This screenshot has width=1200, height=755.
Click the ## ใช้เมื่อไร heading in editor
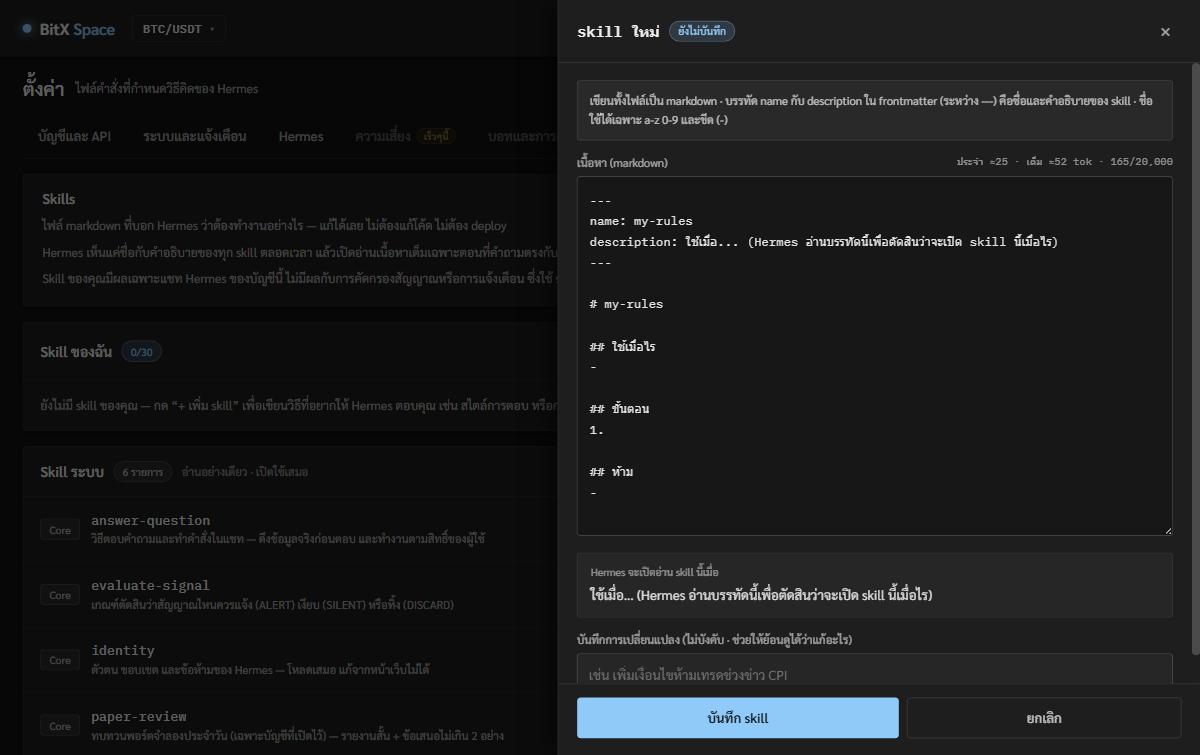[622, 346]
